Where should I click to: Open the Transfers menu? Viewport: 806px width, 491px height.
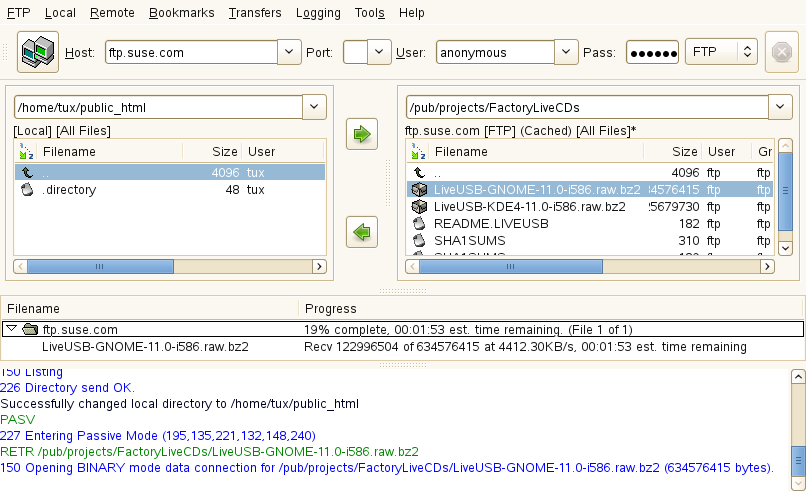tap(255, 13)
